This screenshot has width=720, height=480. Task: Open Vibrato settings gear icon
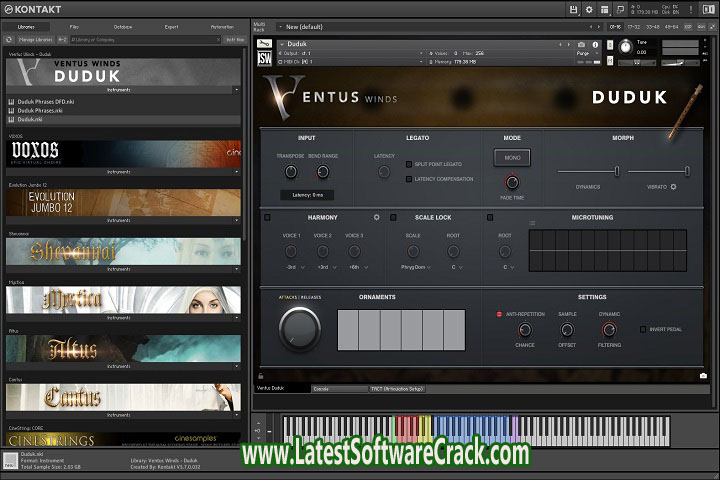pyautogui.click(x=673, y=186)
